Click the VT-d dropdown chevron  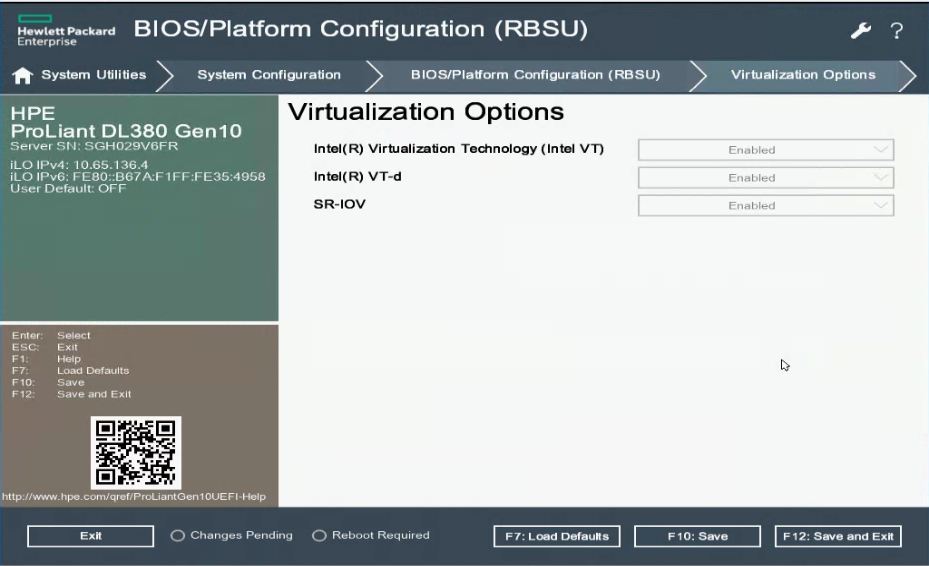[x=881, y=177]
